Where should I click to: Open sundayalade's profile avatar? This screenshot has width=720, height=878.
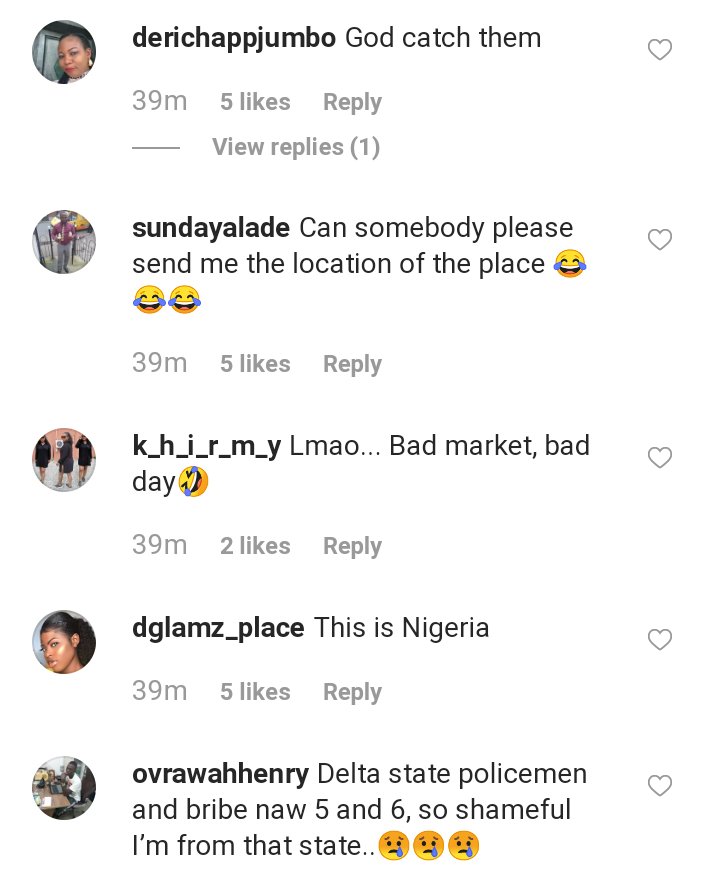pyautogui.click(x=64, y=242)
